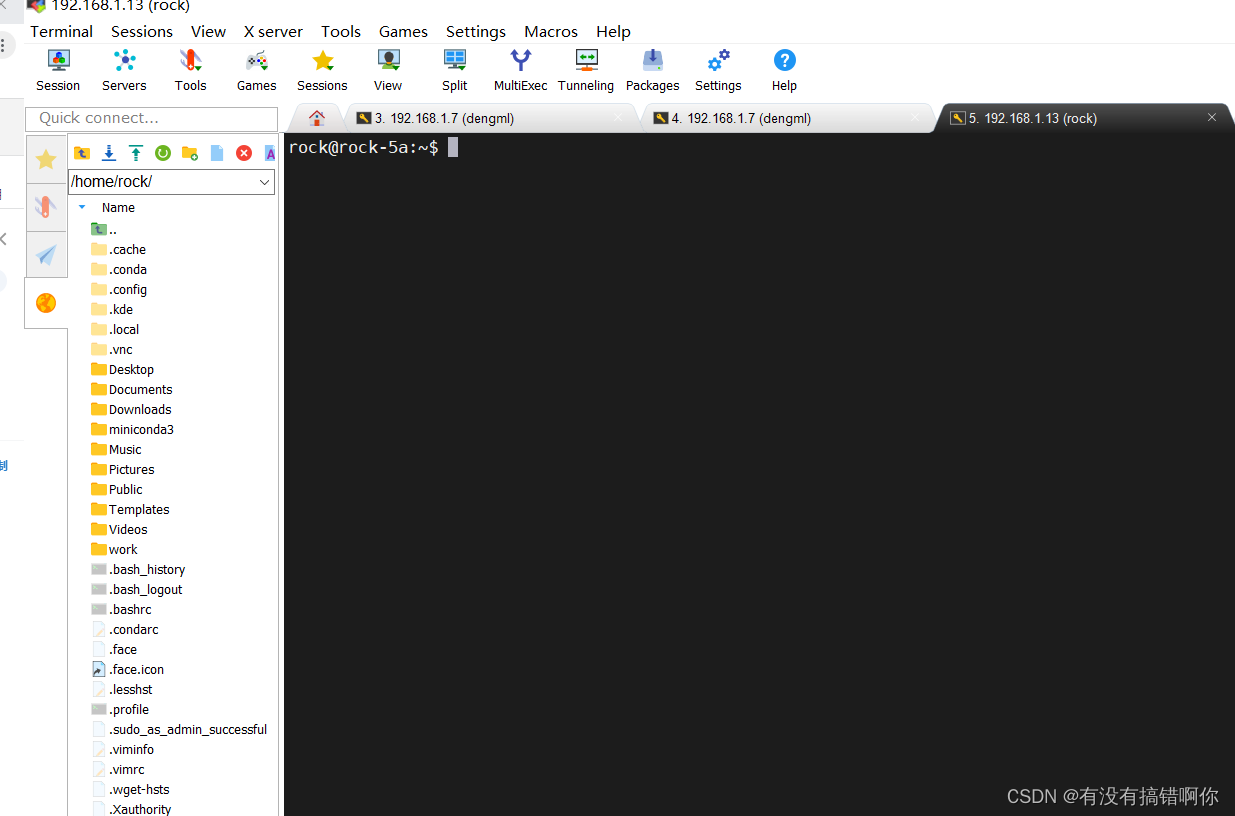The width and height of the screenshot is (1235, 816).
Task: Click the Name column header
Action: coord(118,207)
